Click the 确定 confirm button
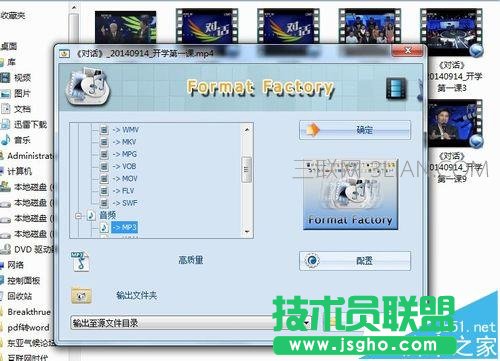The height and width of the screenshot is (361, 500). pos(355,130)
